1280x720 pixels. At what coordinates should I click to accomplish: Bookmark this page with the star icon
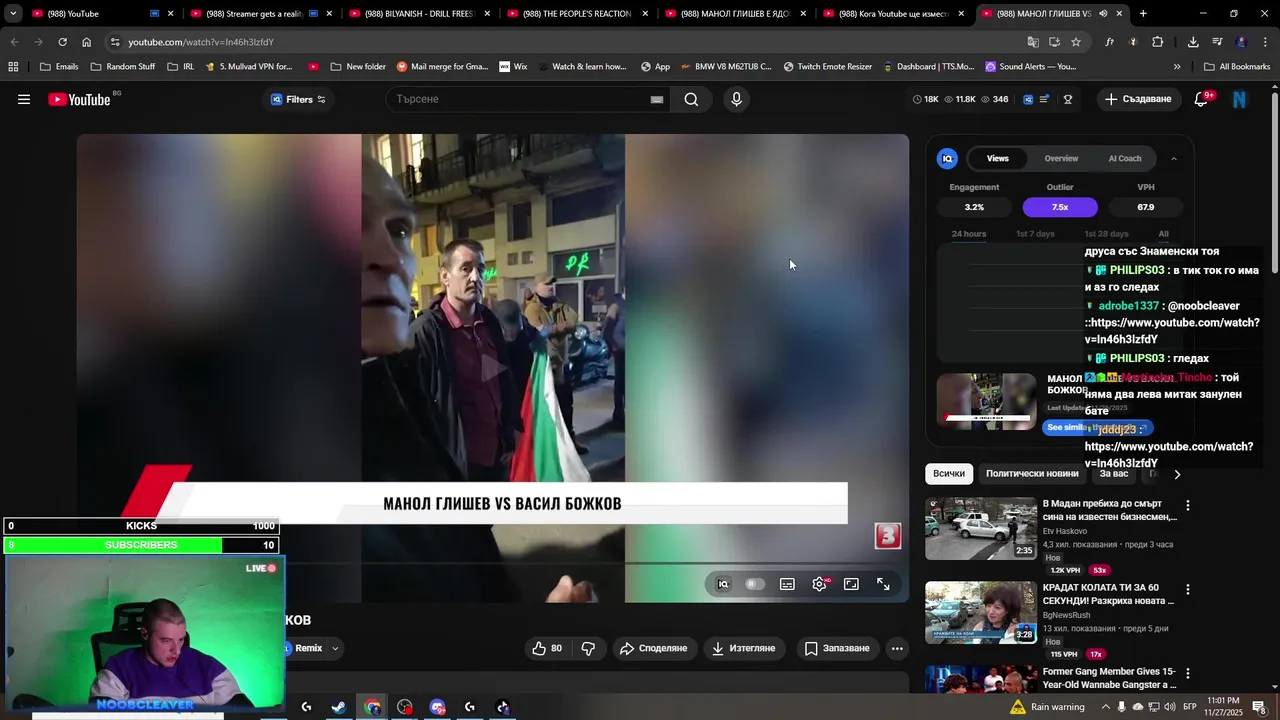(x=1076, y=42)
